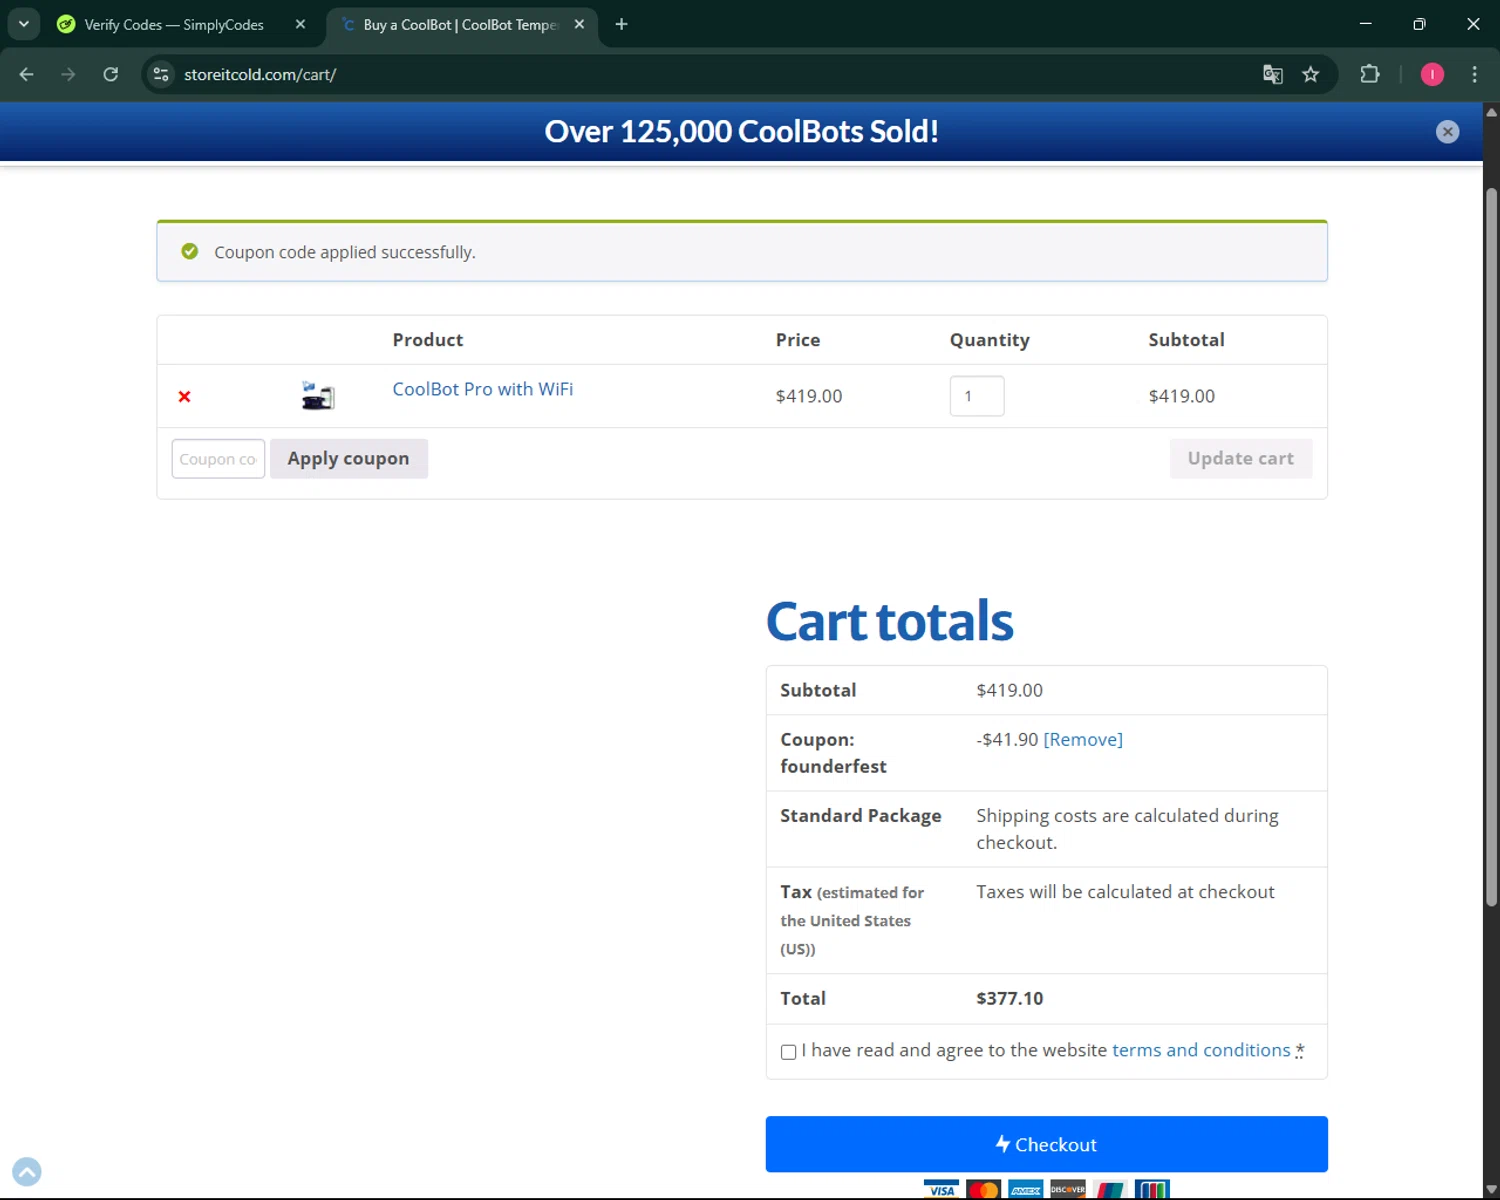Click the quantity field showing 1
Image resolution: width=1500 pixels, height=1200 pixels.
[977, 396]
